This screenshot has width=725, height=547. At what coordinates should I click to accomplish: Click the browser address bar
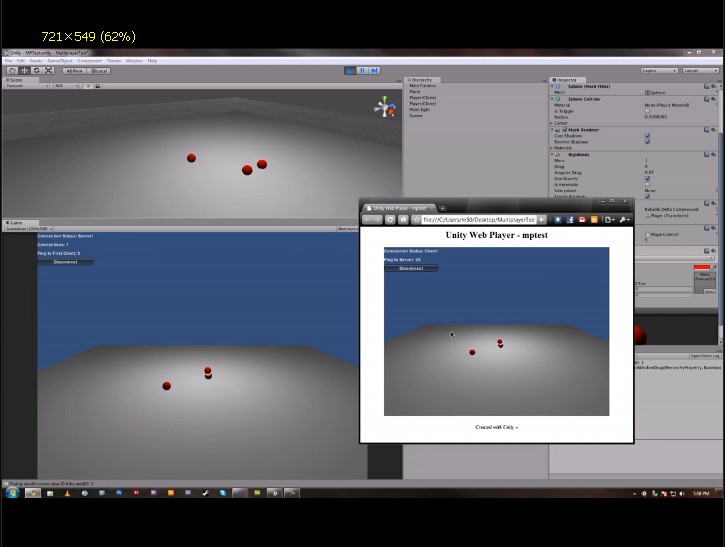(x=479, y=220)
